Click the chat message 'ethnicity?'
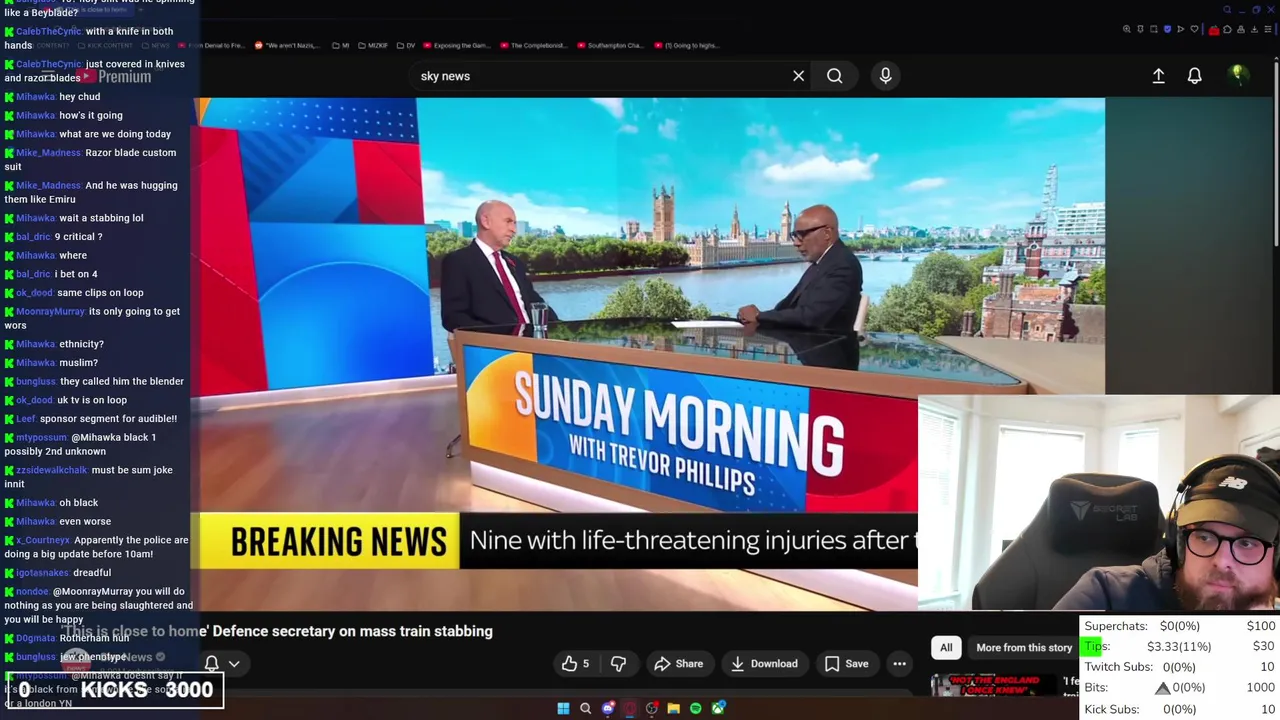This screenshot has width=1280, height=720. pyautogui.click(x=81, y=344)
